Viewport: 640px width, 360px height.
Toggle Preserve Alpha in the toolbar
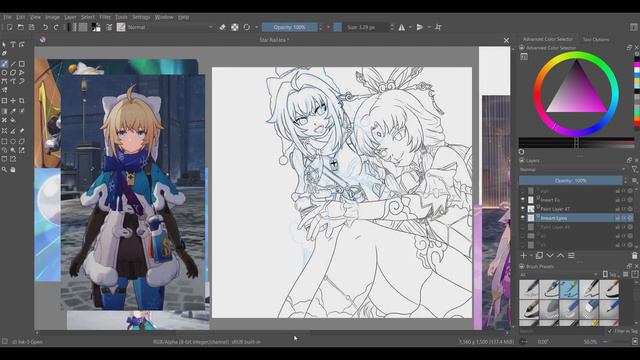click(x=235, y=27)
